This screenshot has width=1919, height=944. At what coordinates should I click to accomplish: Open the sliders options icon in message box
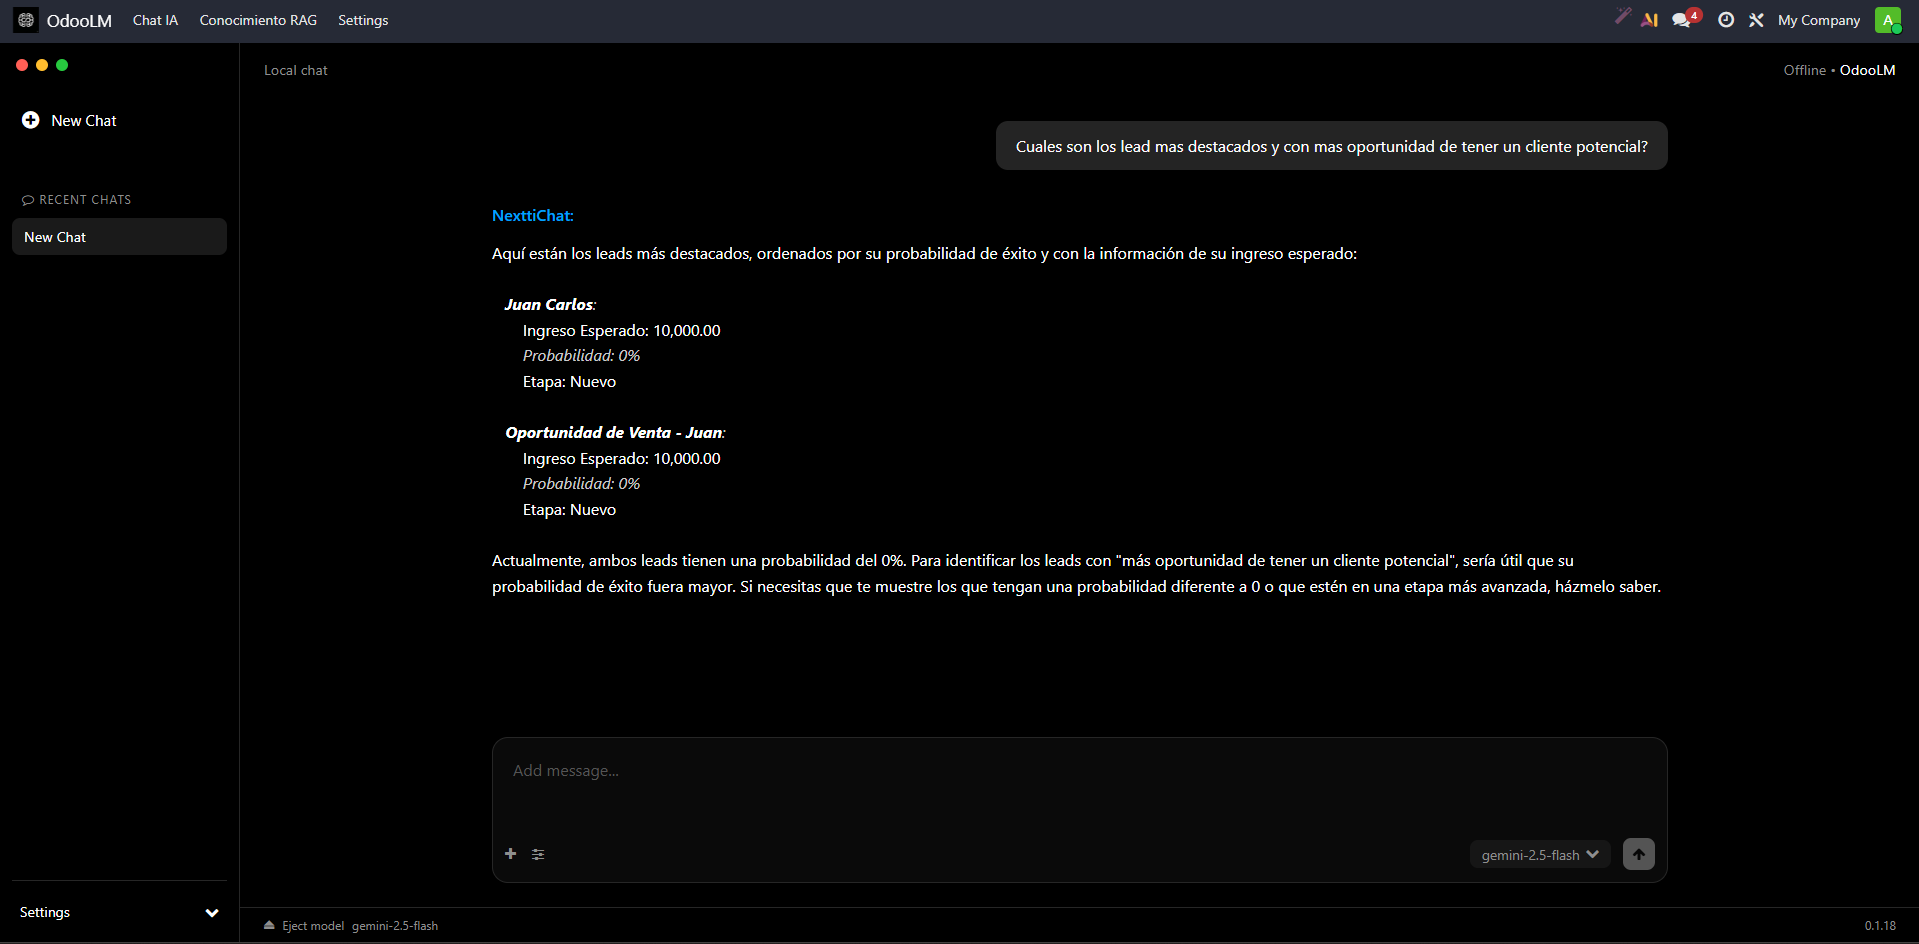coord(538,854)
